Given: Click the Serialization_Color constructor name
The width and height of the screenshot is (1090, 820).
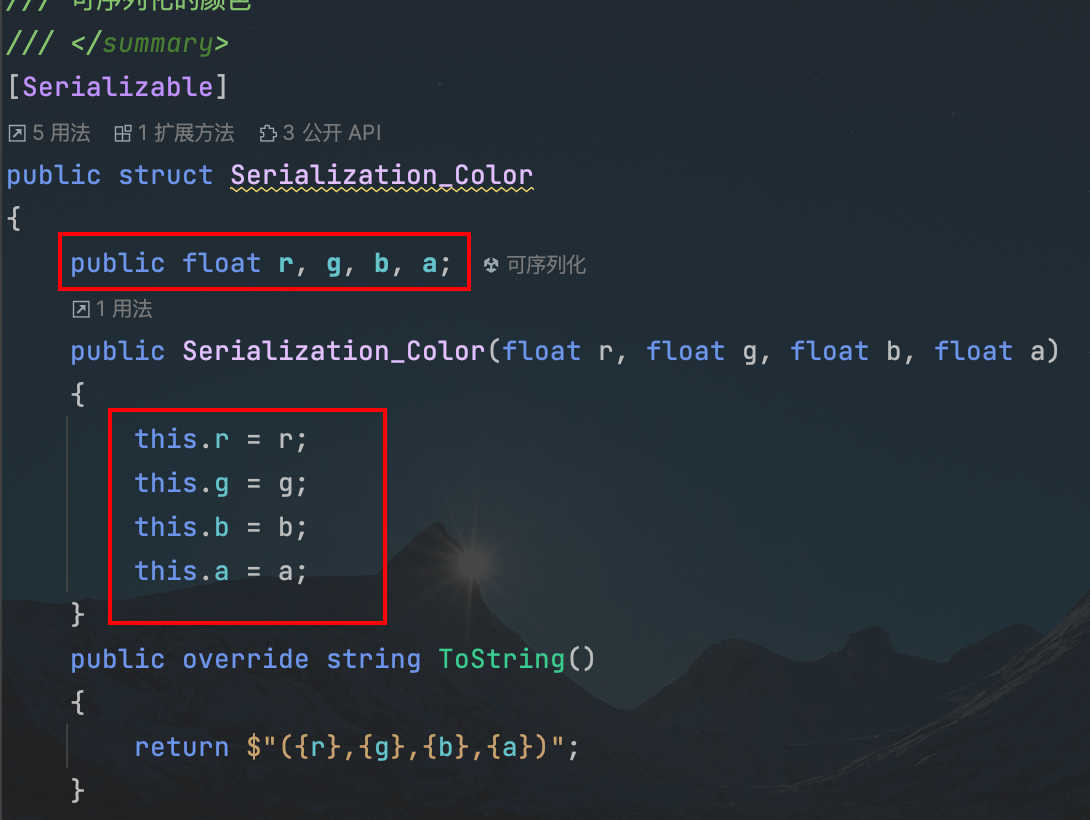Looking at the screenshot, I should point(334,351).
